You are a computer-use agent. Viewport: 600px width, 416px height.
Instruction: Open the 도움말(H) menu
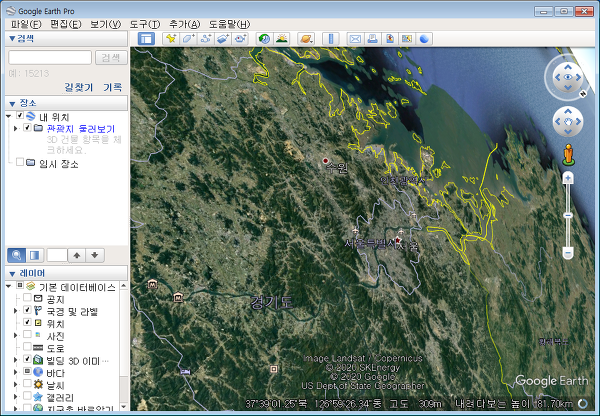coord(229,24)
